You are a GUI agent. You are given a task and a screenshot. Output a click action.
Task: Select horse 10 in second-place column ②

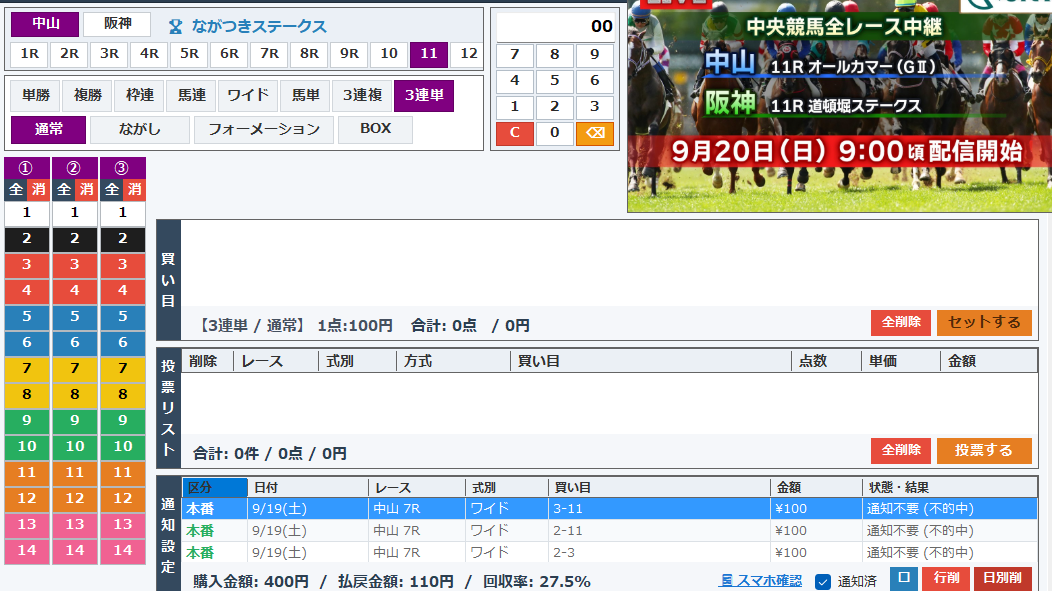point(74,447)
